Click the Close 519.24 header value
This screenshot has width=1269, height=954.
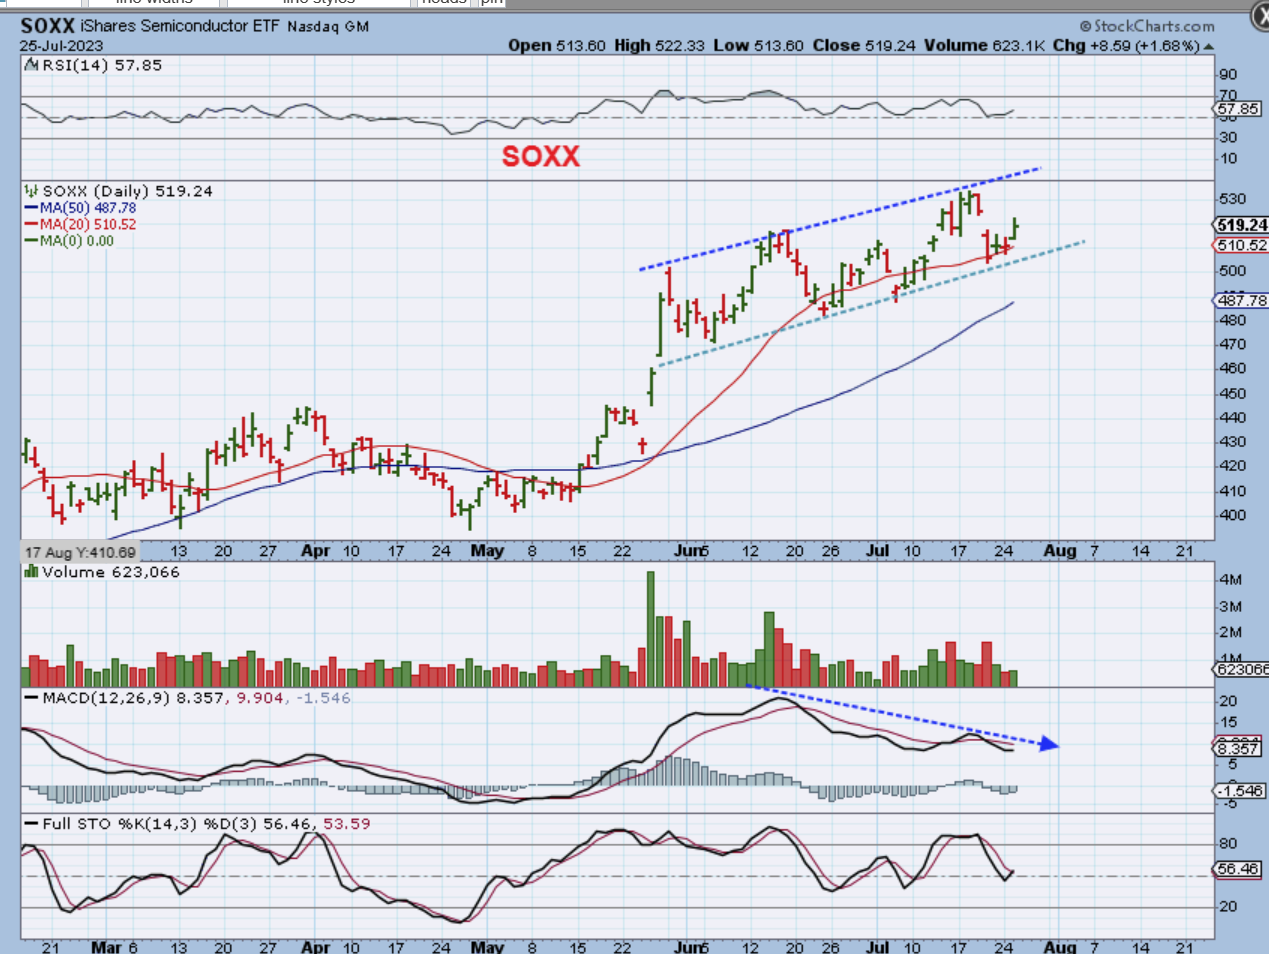863,45
